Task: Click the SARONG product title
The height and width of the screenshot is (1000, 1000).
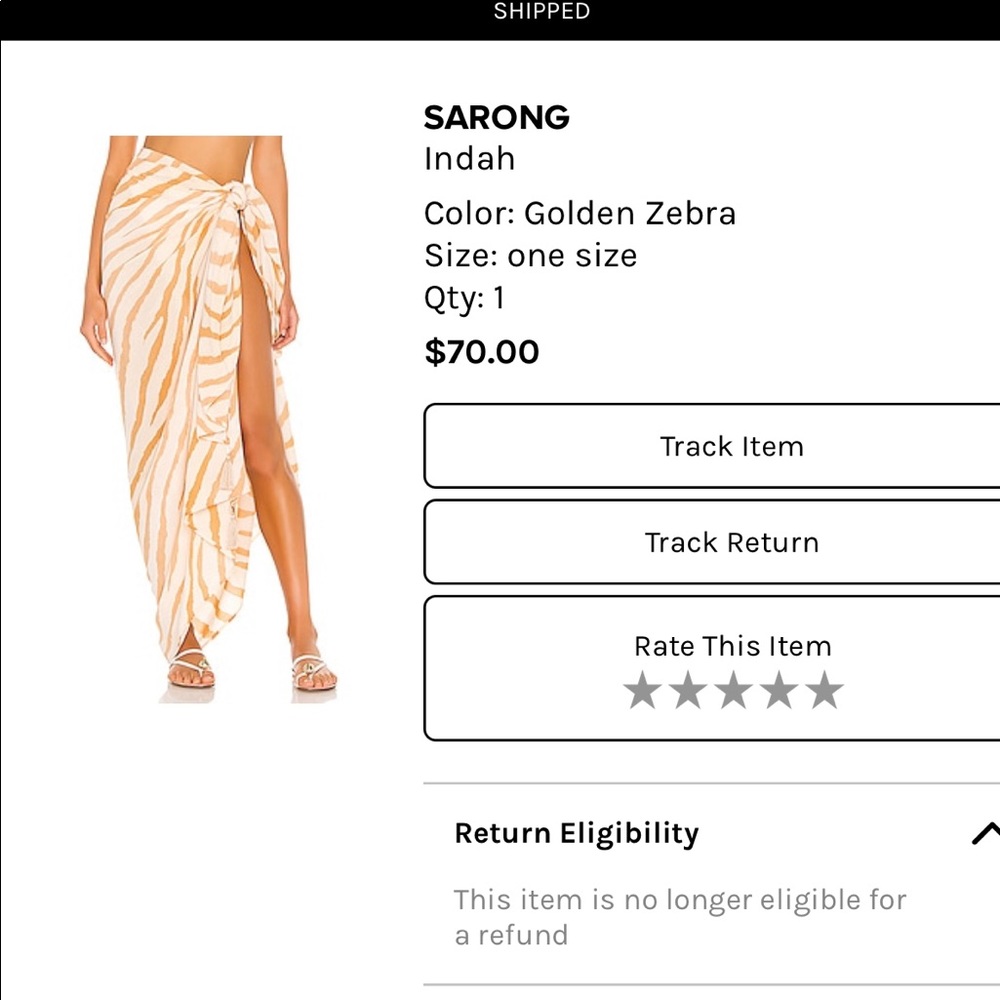Action: (496, 118)
